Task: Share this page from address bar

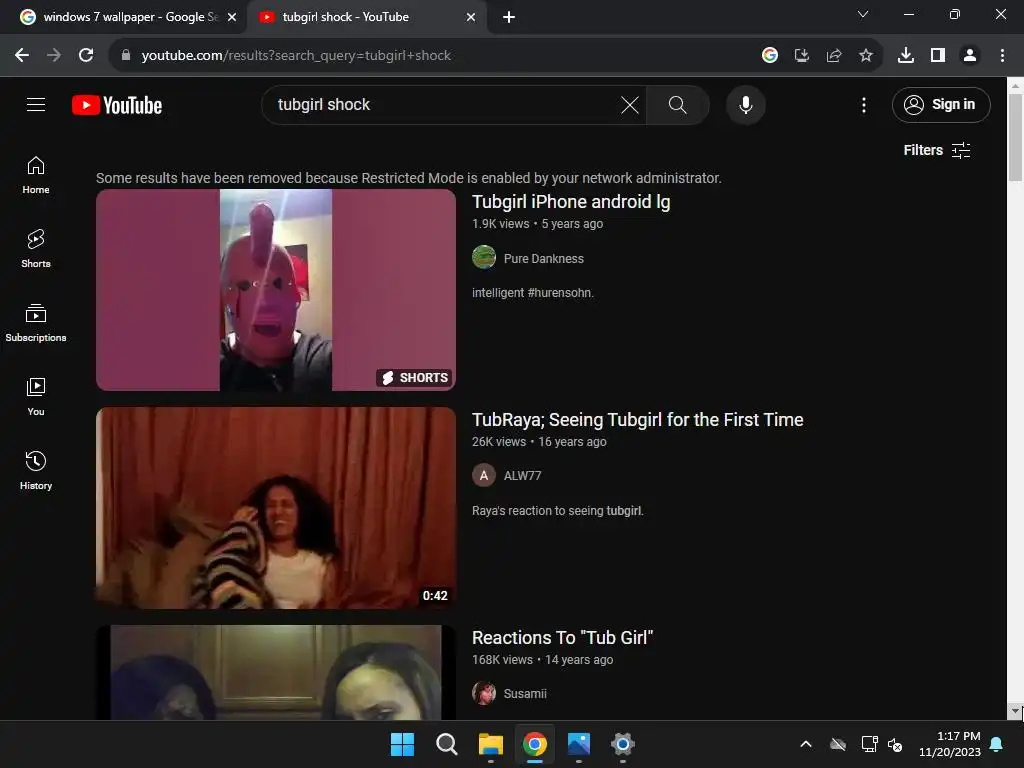Action: 834,56
